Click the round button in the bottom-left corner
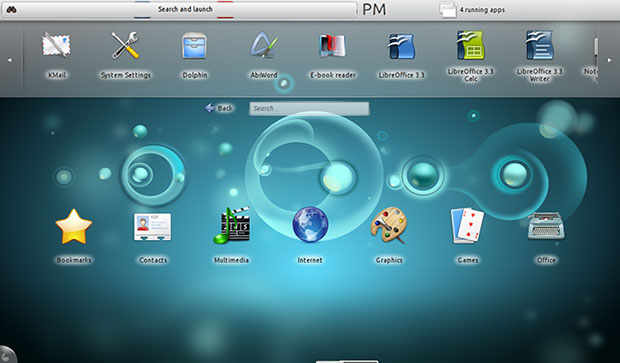Image resolution: width=620 pixels, height=363 pixels. 6,354
